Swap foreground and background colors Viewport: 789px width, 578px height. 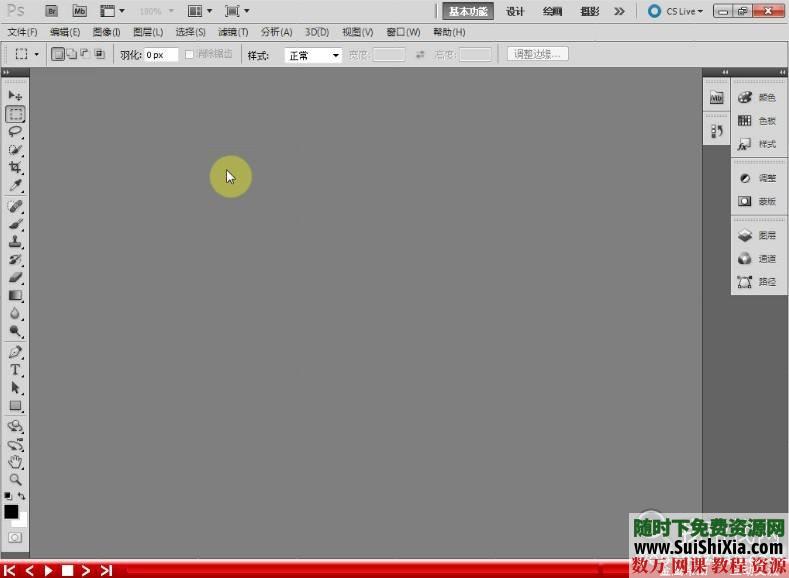(22, 496)
